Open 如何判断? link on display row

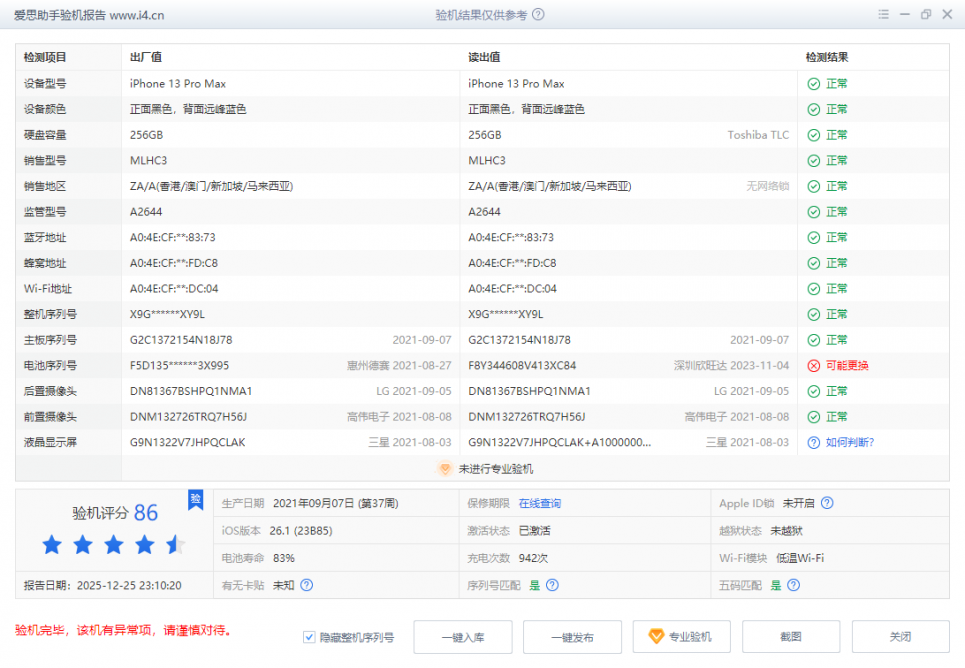click(849, 442)
